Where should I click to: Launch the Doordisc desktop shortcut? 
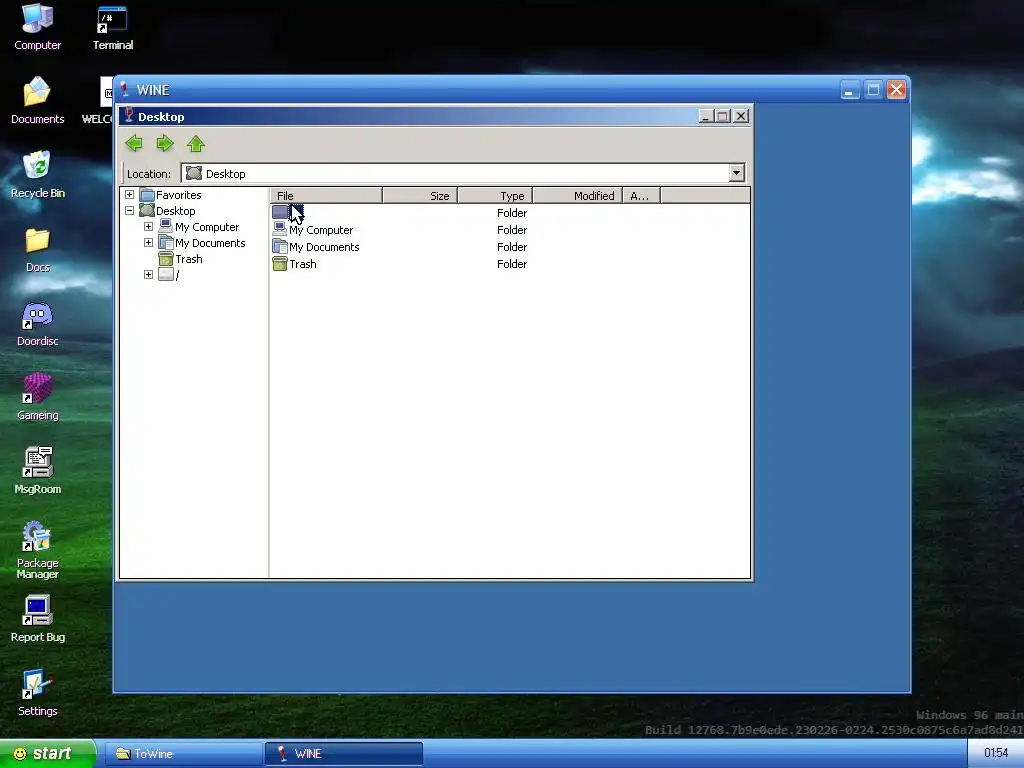point(37,323)
